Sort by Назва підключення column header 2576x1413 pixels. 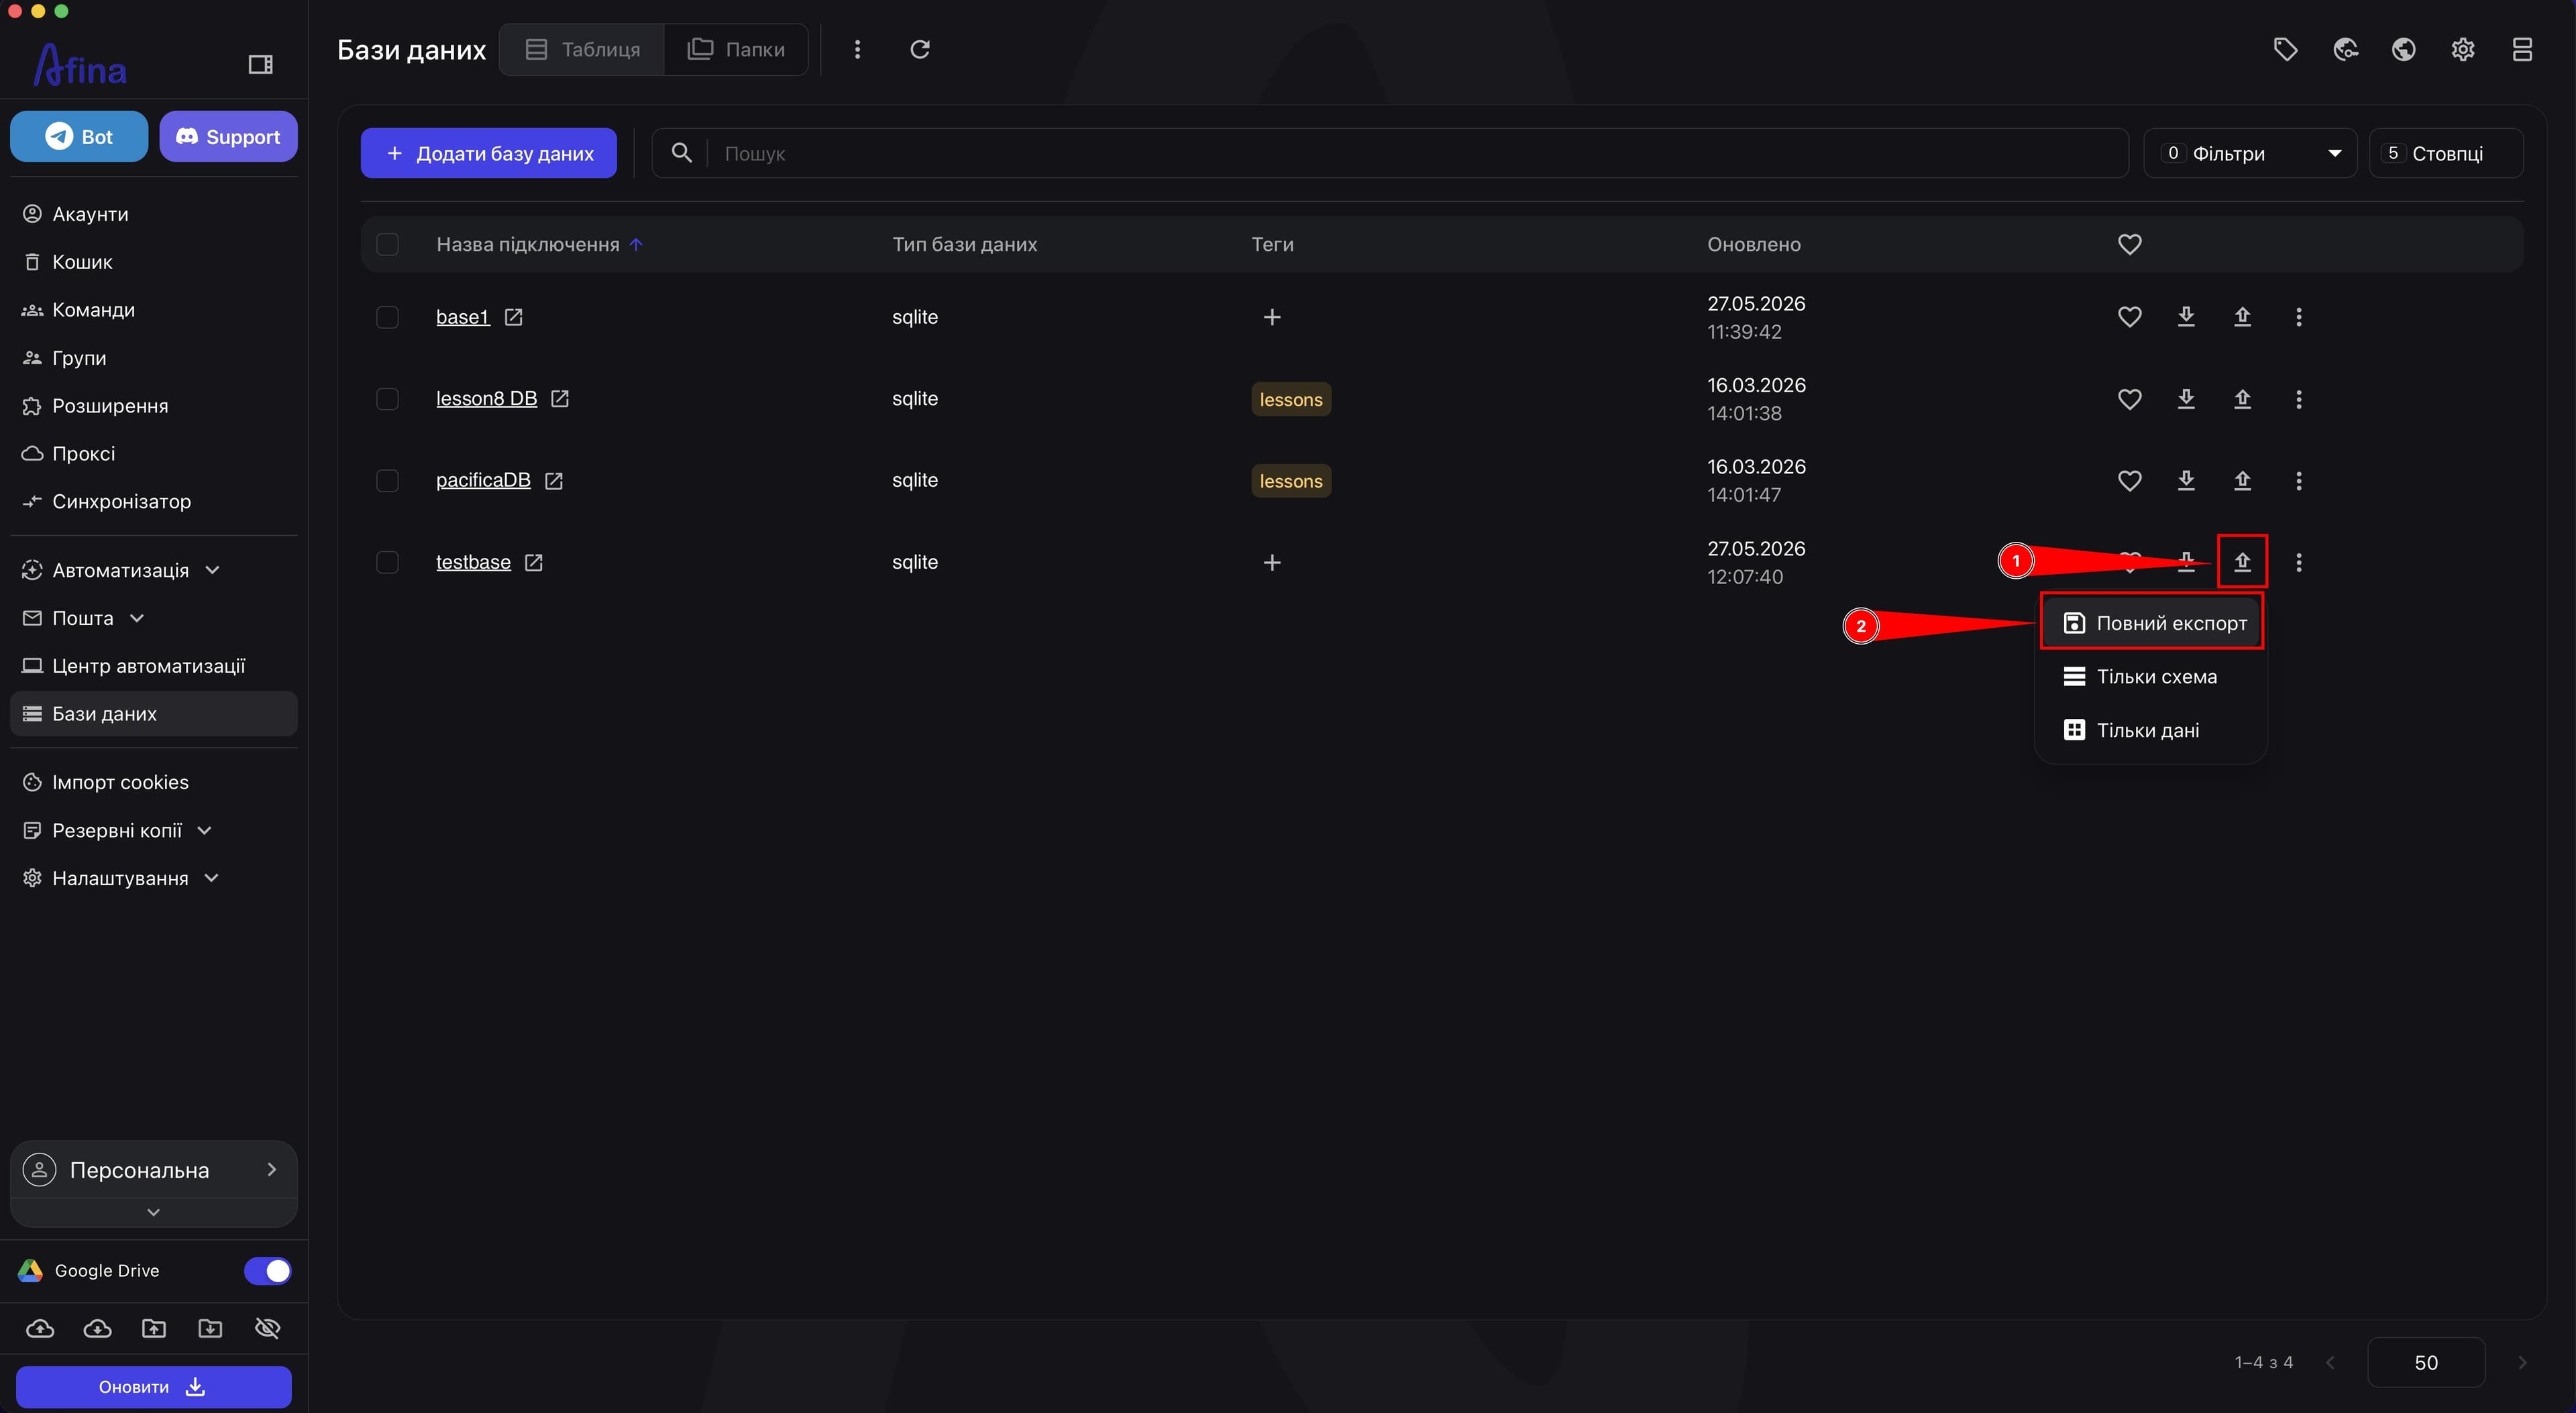(528, 244)
